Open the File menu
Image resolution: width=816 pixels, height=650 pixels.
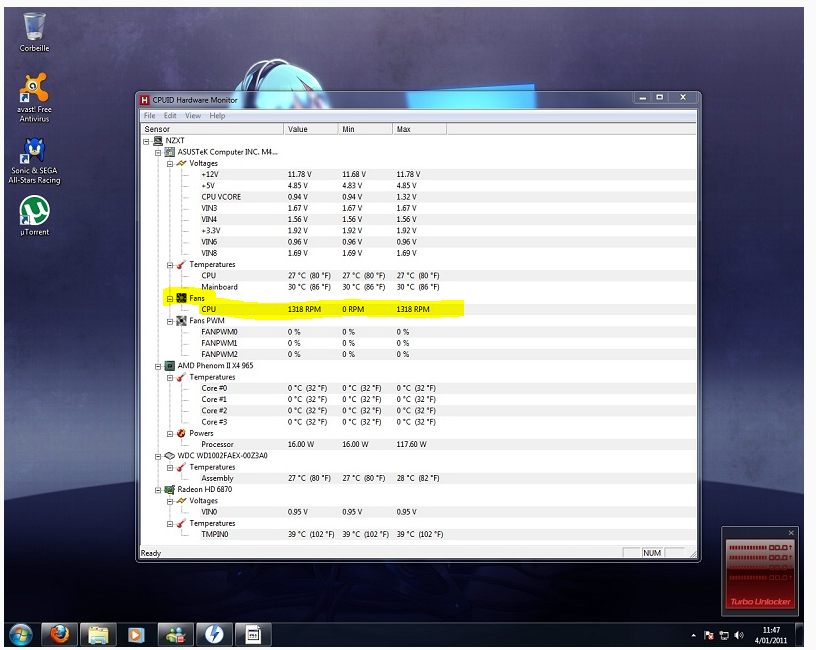[150, 116]
